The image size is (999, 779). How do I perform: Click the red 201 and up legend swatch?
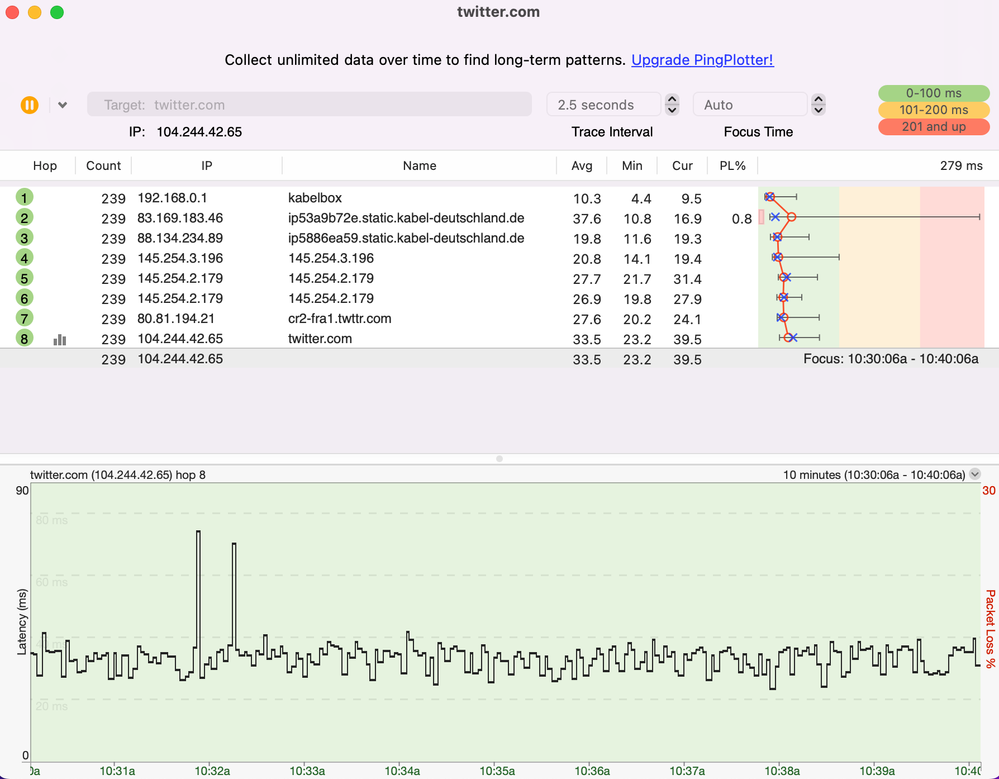933,127
